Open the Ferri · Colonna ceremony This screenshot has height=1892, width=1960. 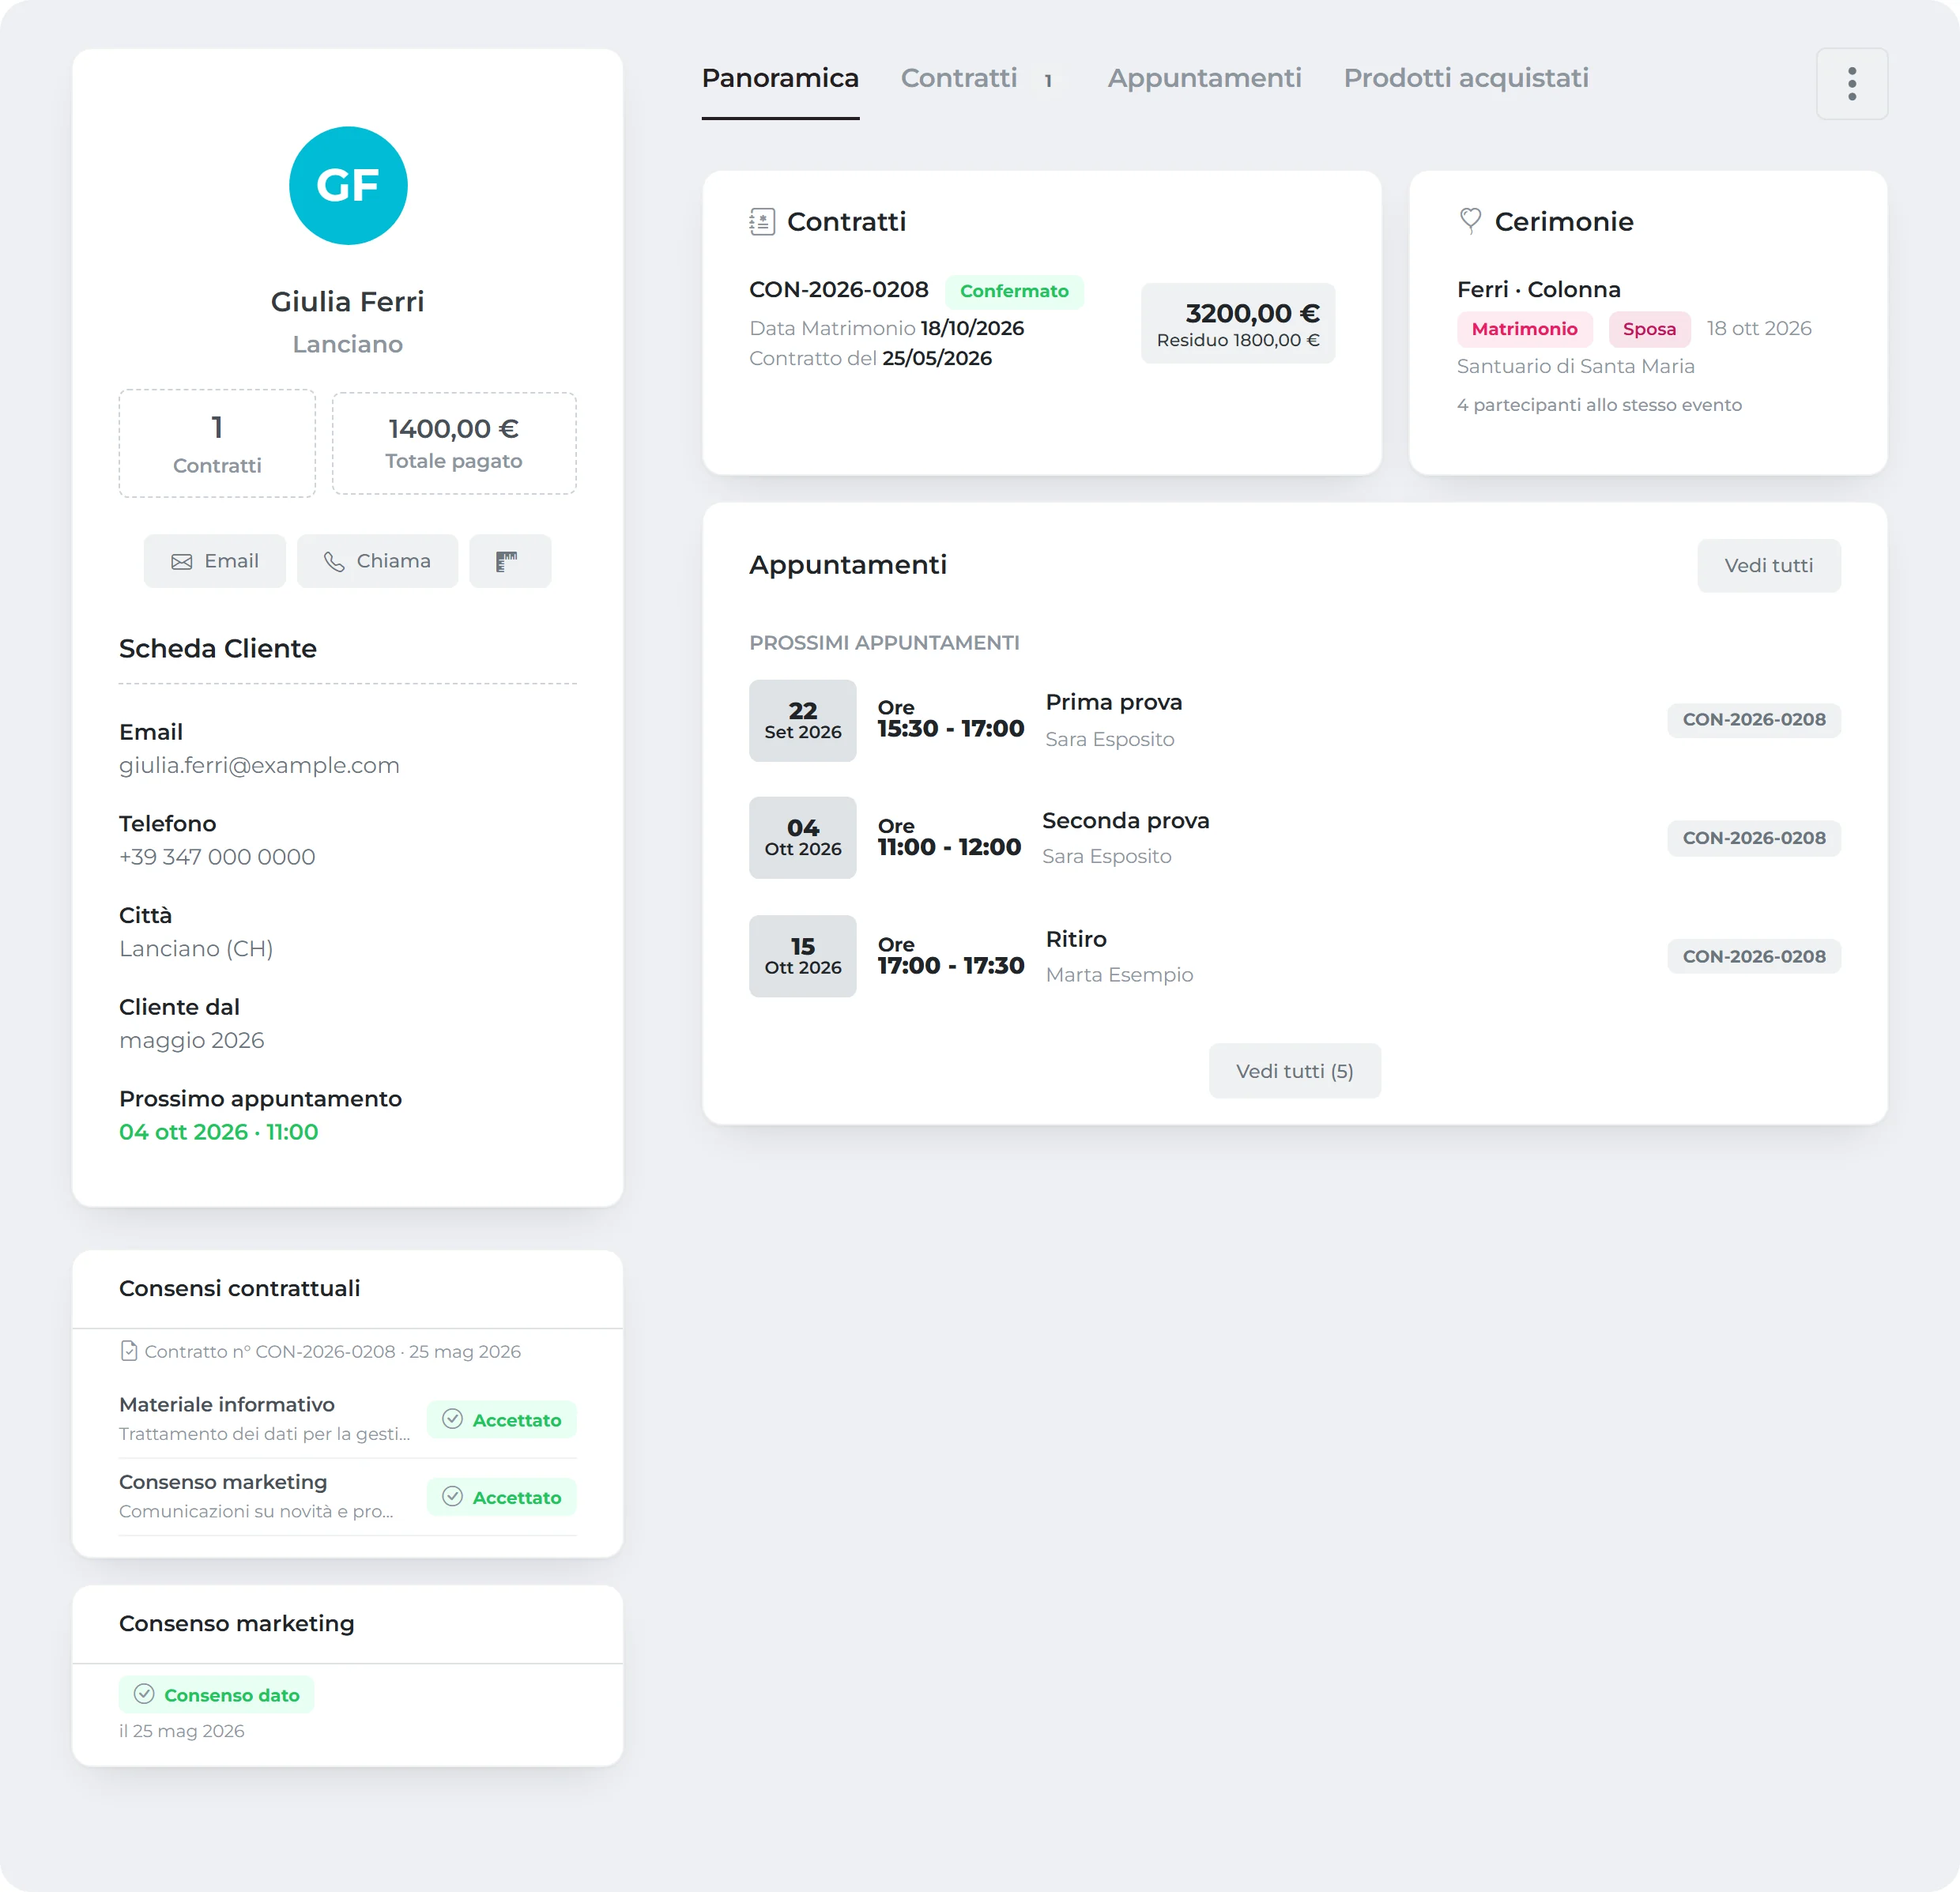point(1538,290)
